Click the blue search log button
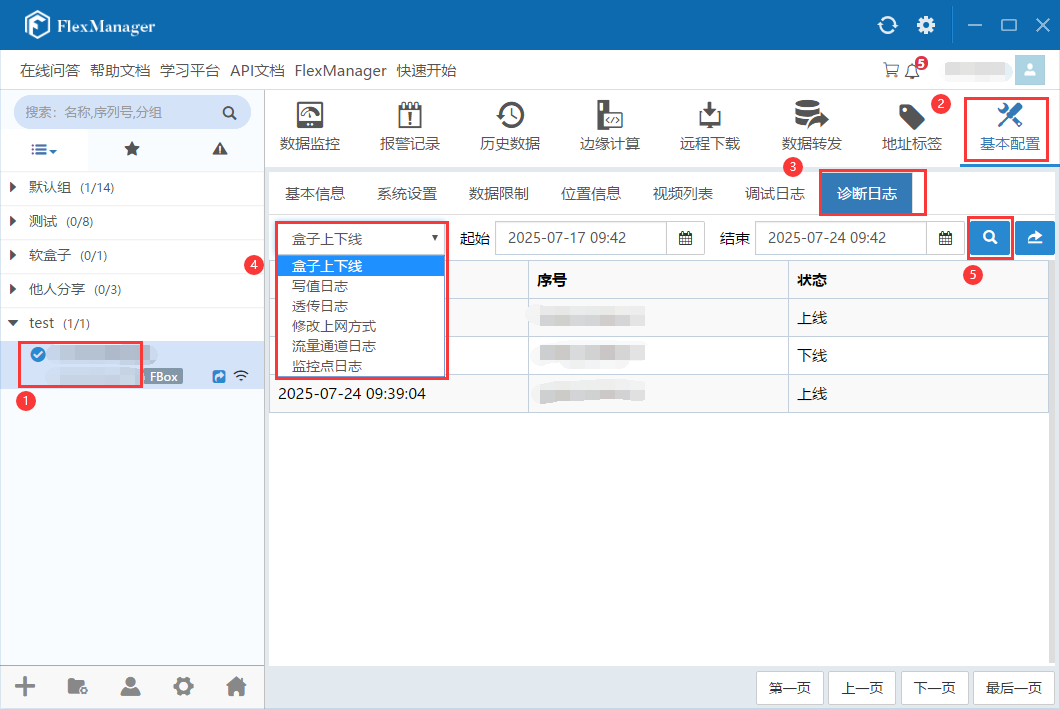This screenshot has height=709, width=1060. (x=990, y=238)
